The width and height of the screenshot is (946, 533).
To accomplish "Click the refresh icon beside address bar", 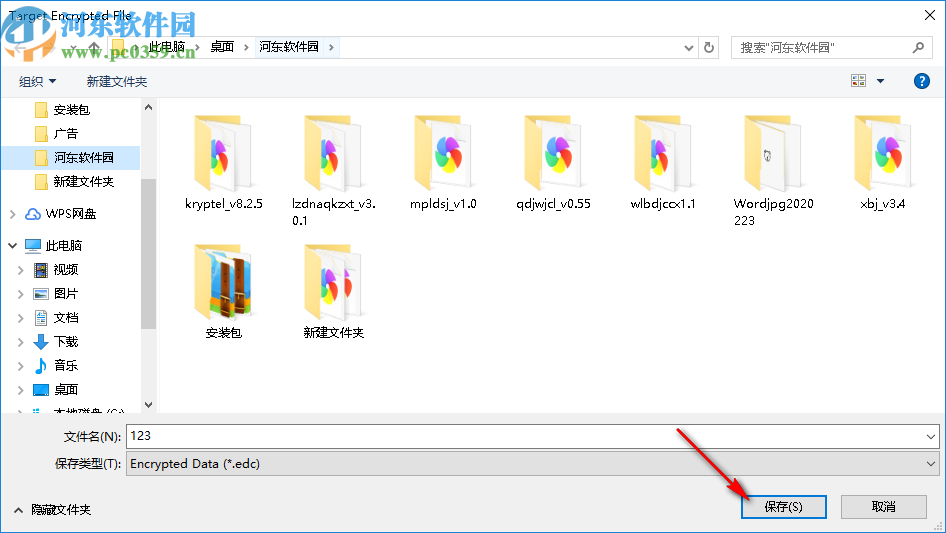I will click(x=709, y=47).
